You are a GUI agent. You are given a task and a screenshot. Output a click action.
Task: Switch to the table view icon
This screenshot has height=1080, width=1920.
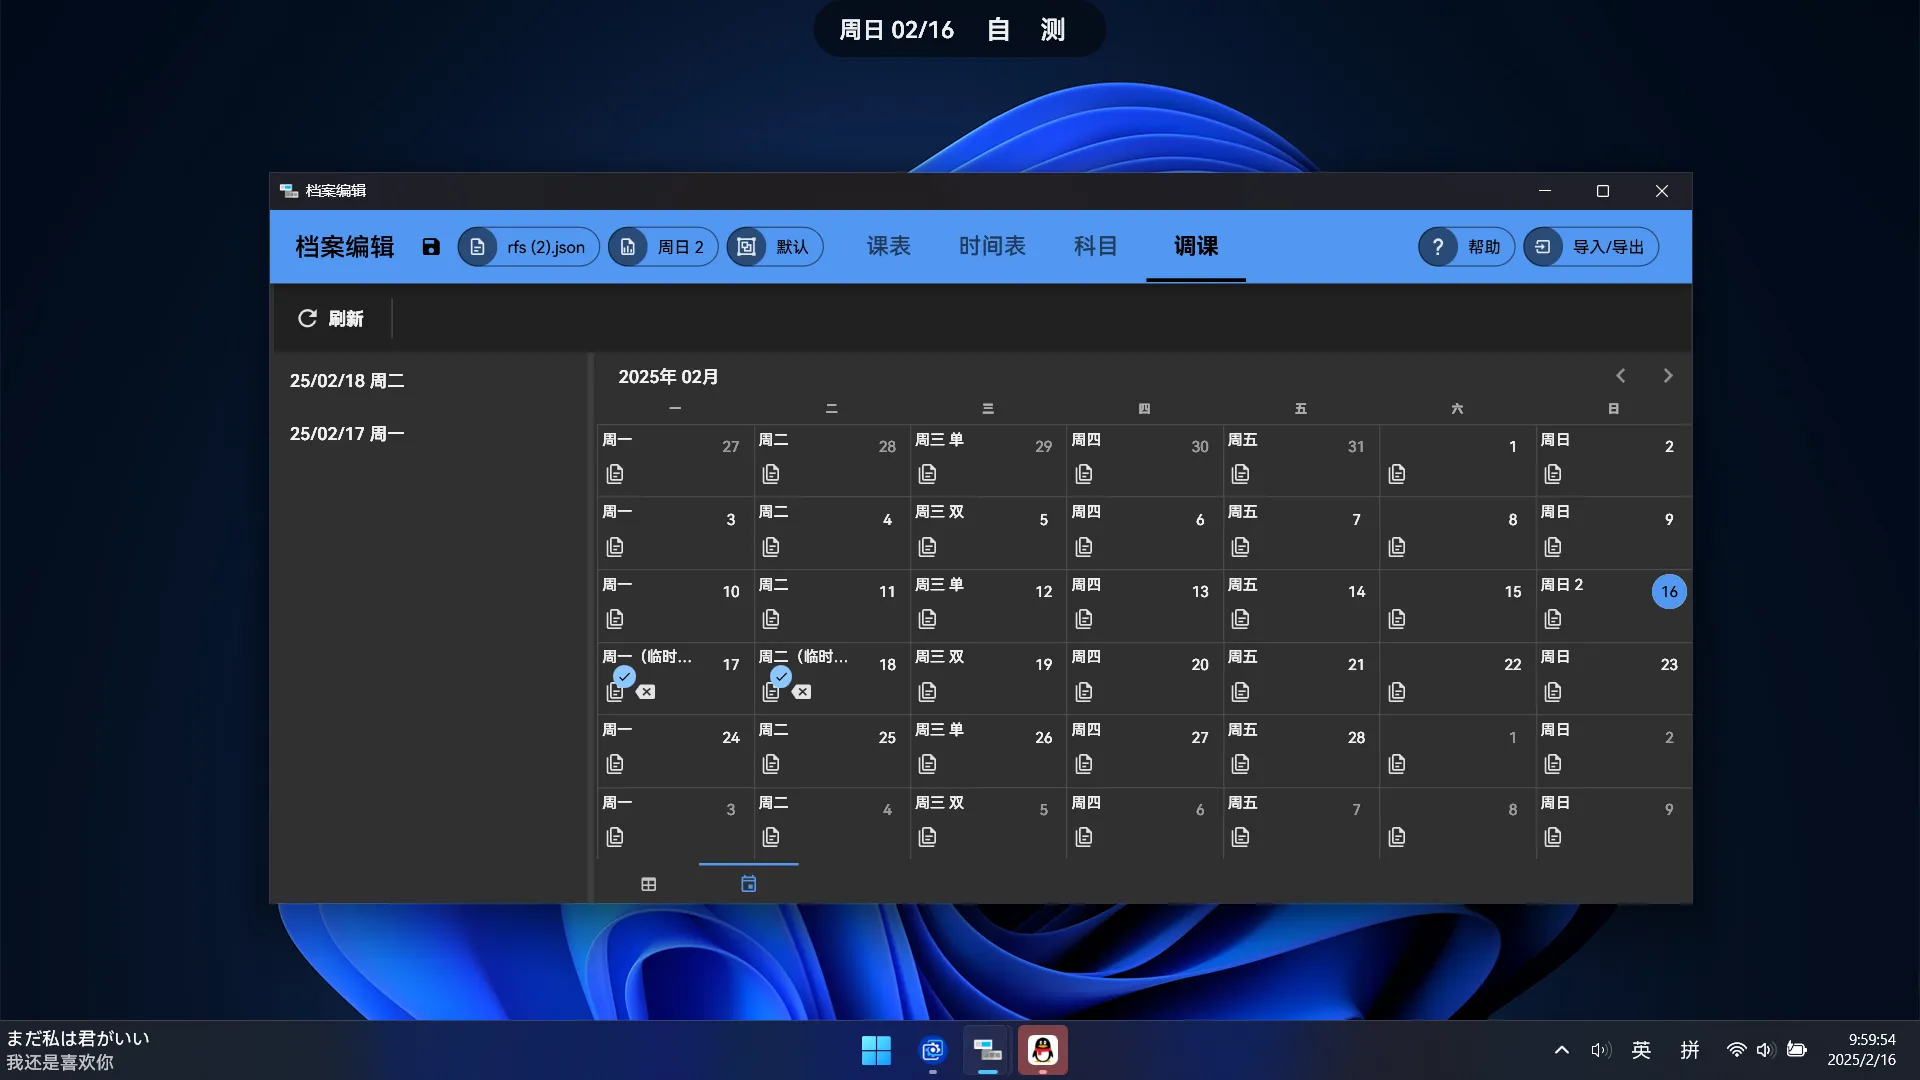(x=648, y=884)
